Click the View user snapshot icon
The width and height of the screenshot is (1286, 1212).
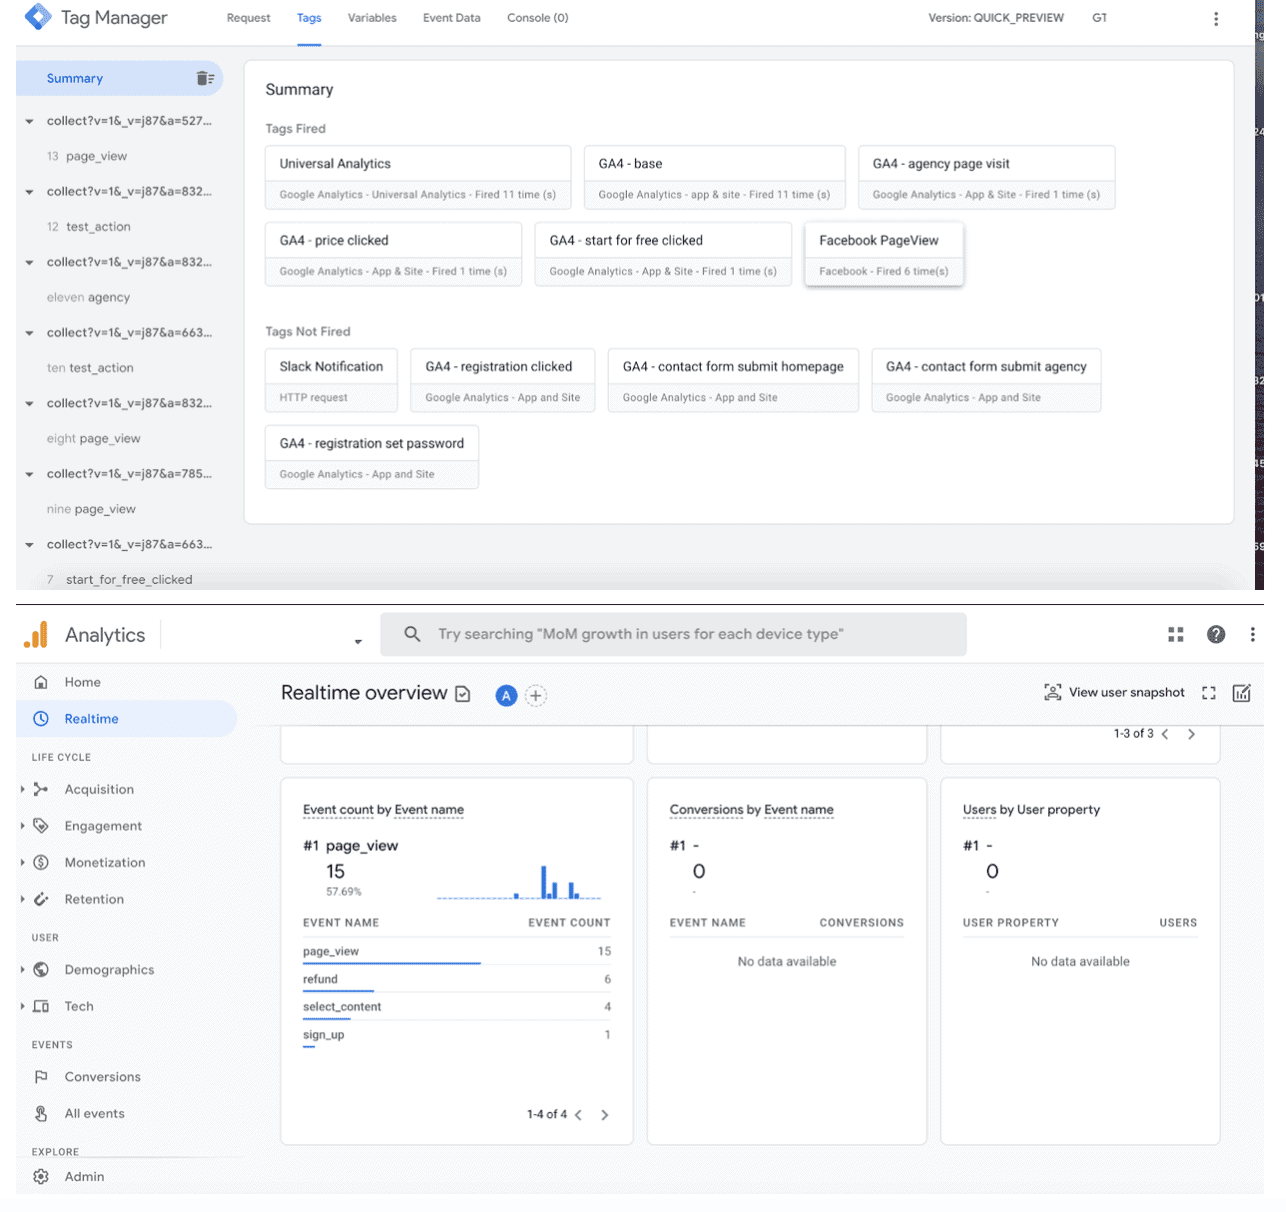1052,692
